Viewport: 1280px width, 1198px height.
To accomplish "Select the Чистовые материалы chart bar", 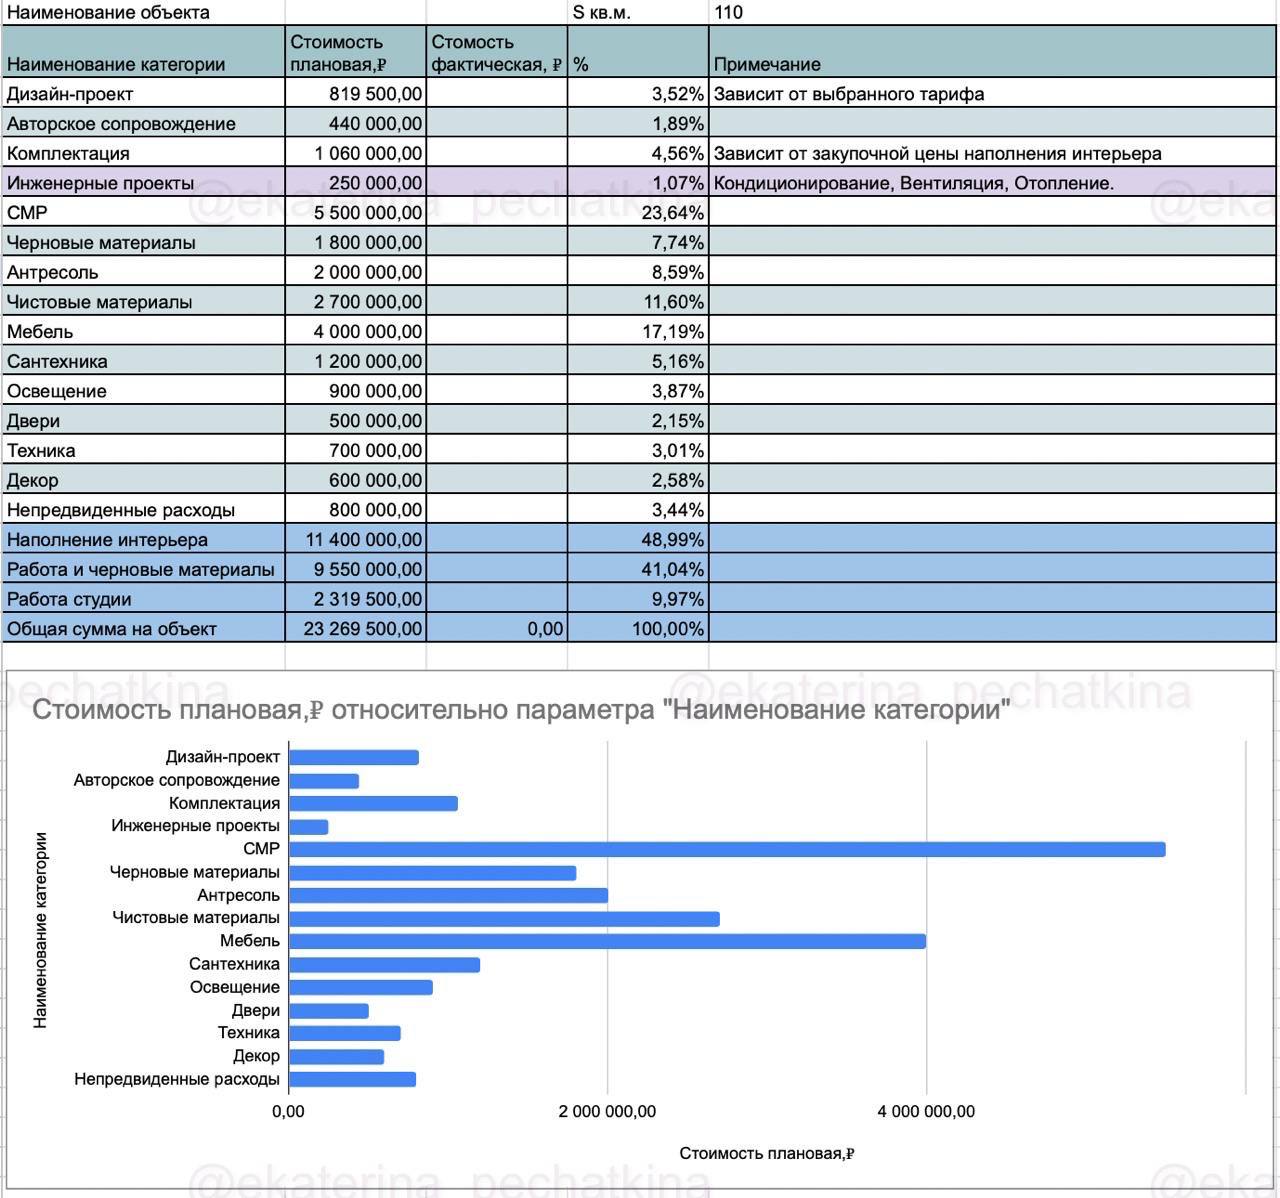I will click(x=504, y=918).
